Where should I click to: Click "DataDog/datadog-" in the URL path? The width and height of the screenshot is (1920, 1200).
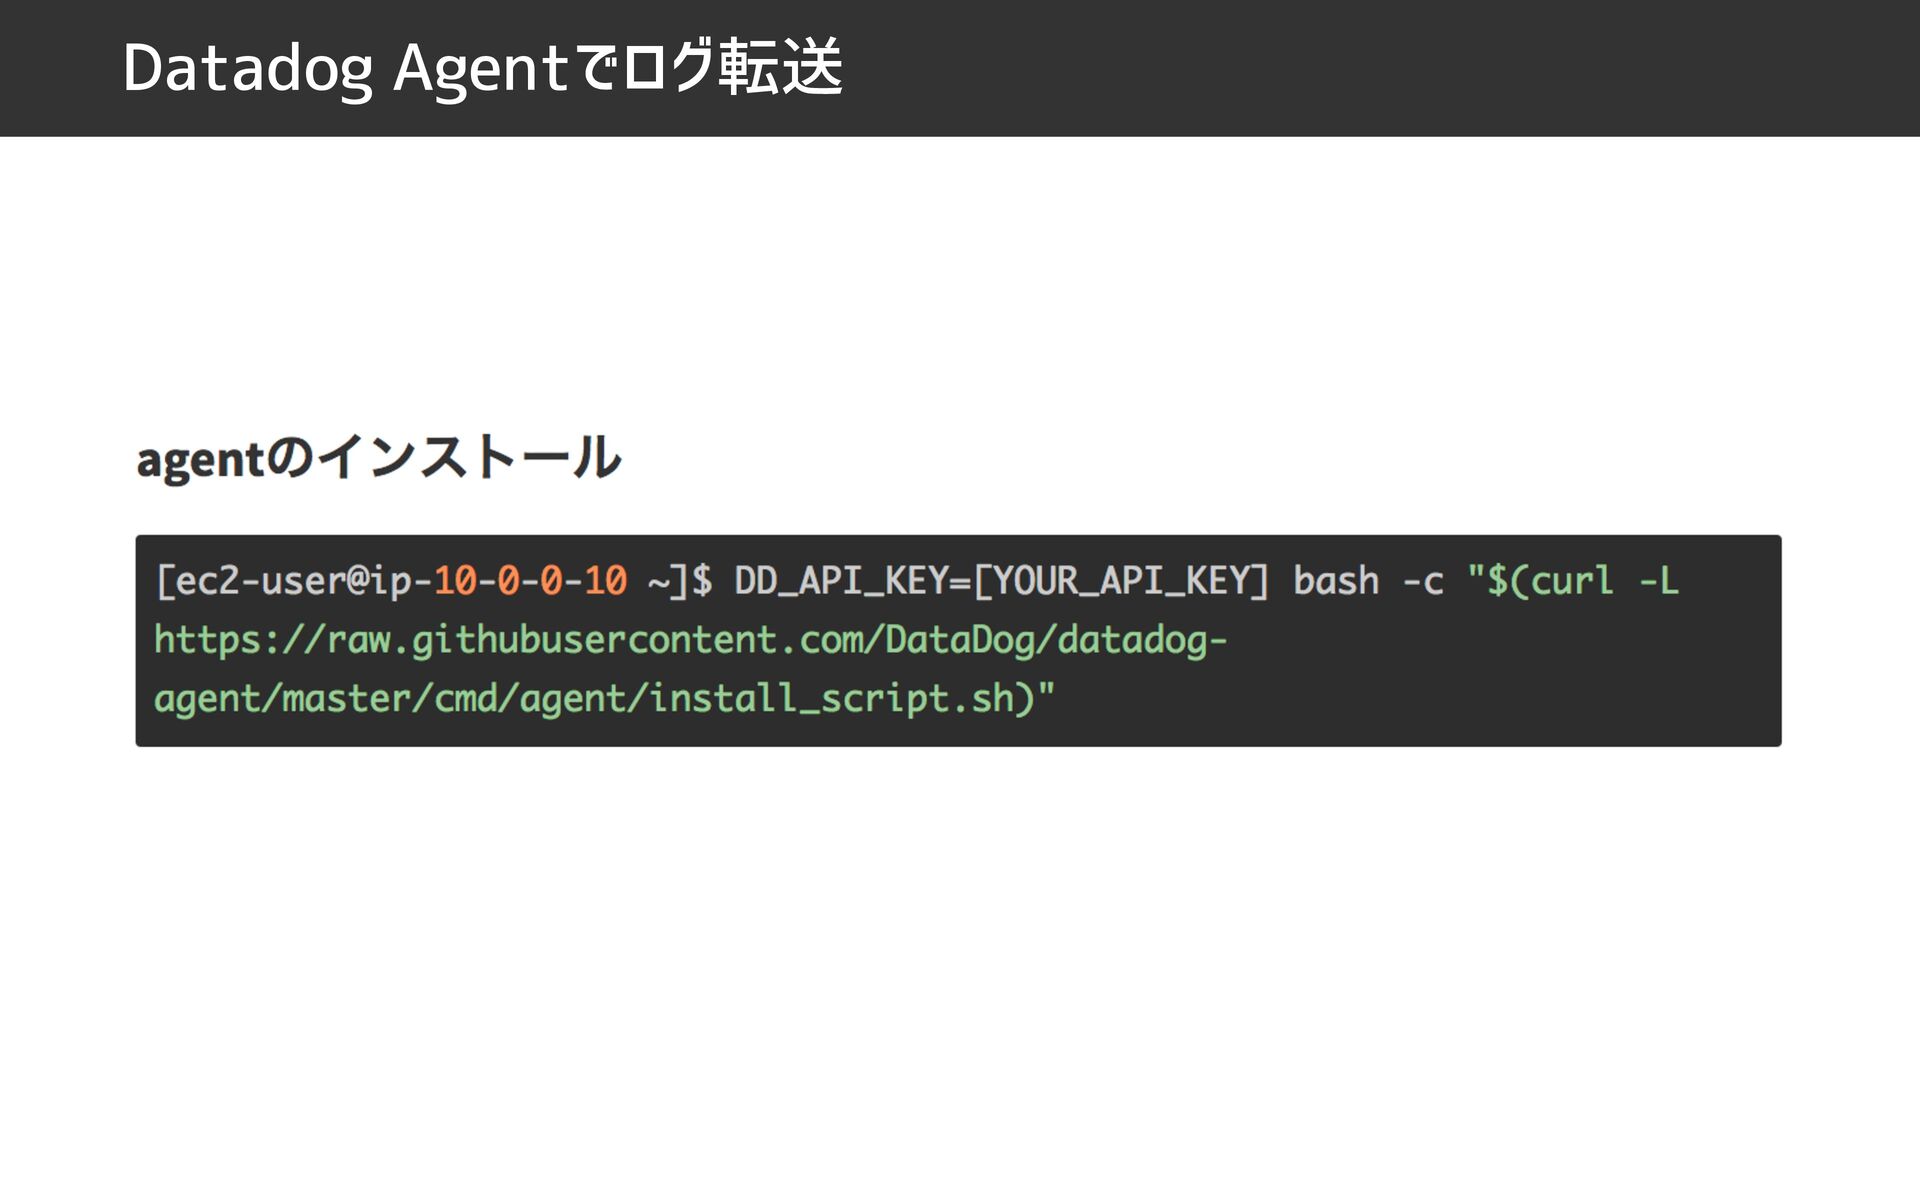1056,641
